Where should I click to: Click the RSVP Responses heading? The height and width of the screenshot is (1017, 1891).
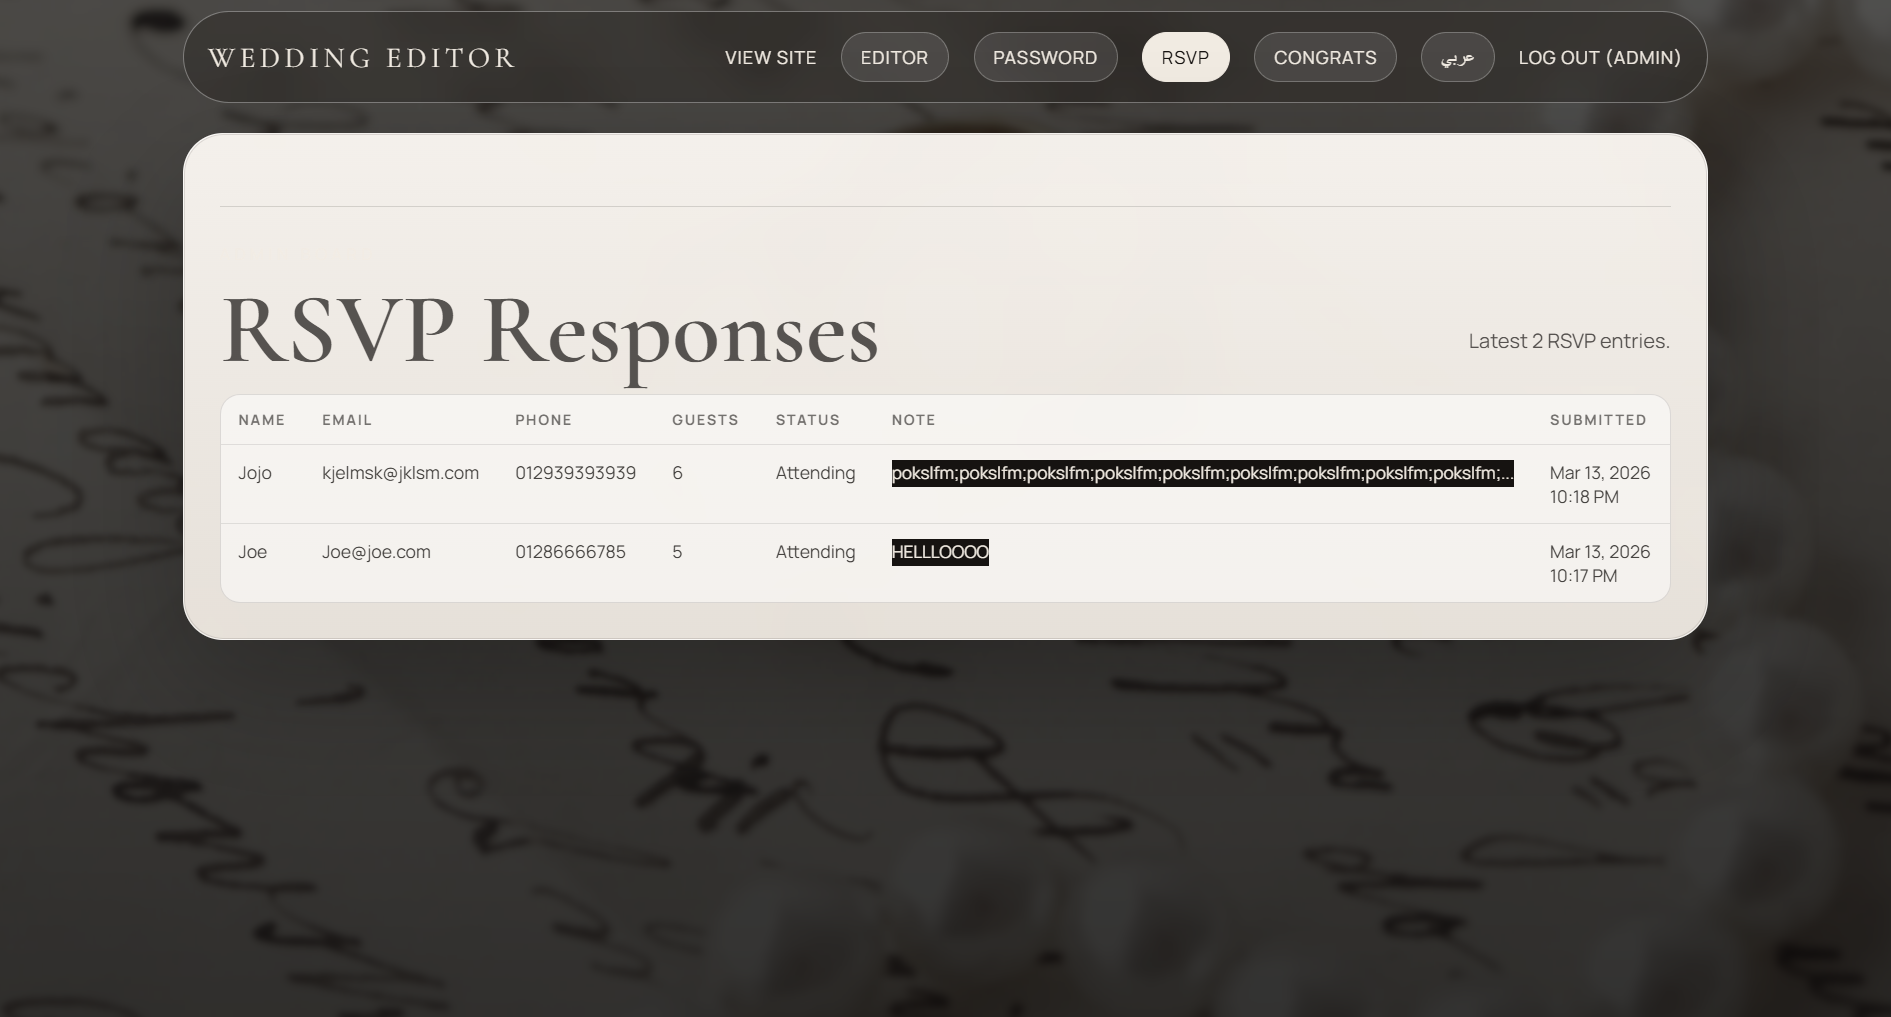(550, 332)
